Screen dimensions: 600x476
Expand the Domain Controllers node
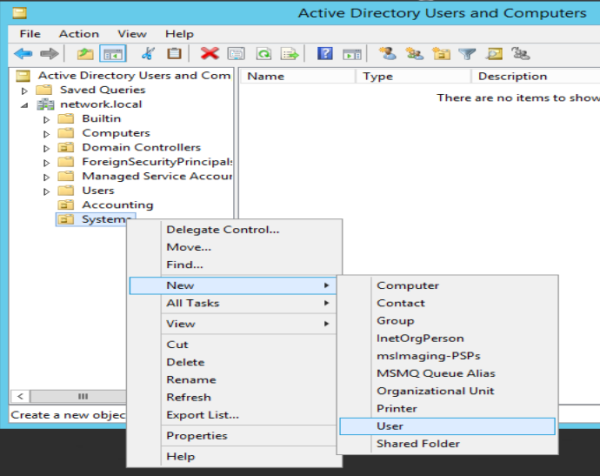point(46,148)
